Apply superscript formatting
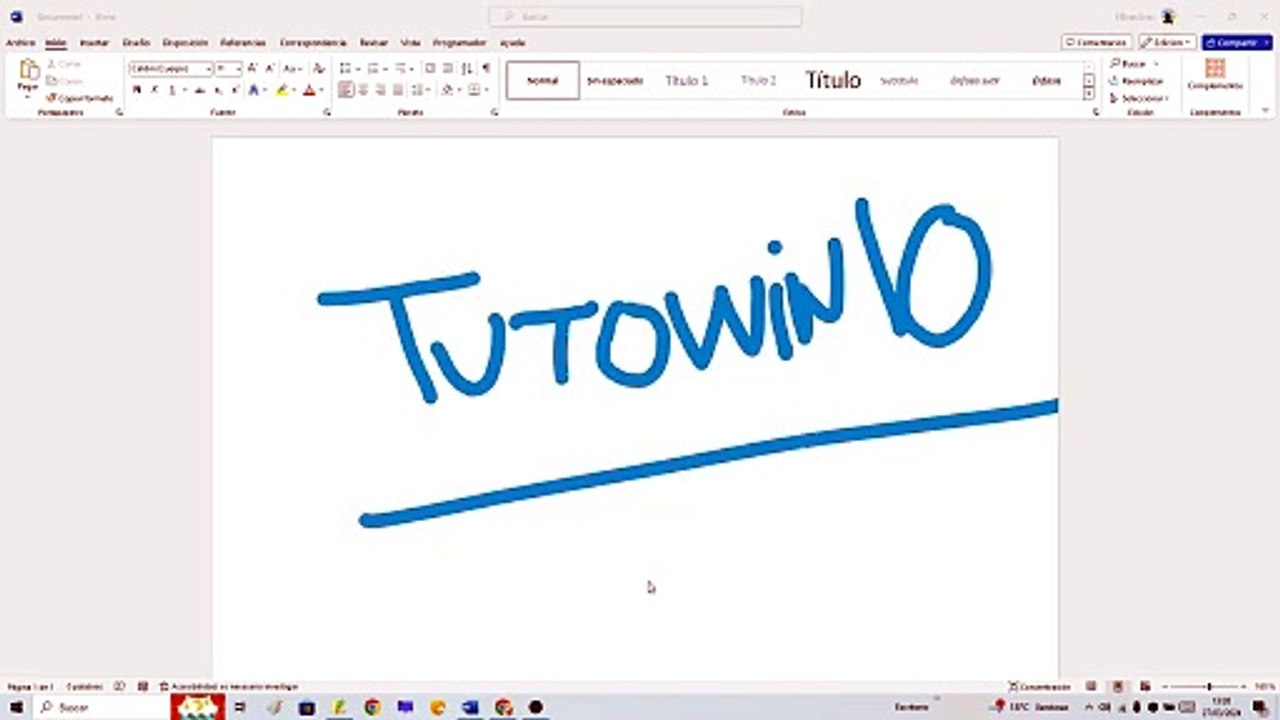The width and height of the screenshot is (1280, 720). pyautogui.click(x=235, y=90)
